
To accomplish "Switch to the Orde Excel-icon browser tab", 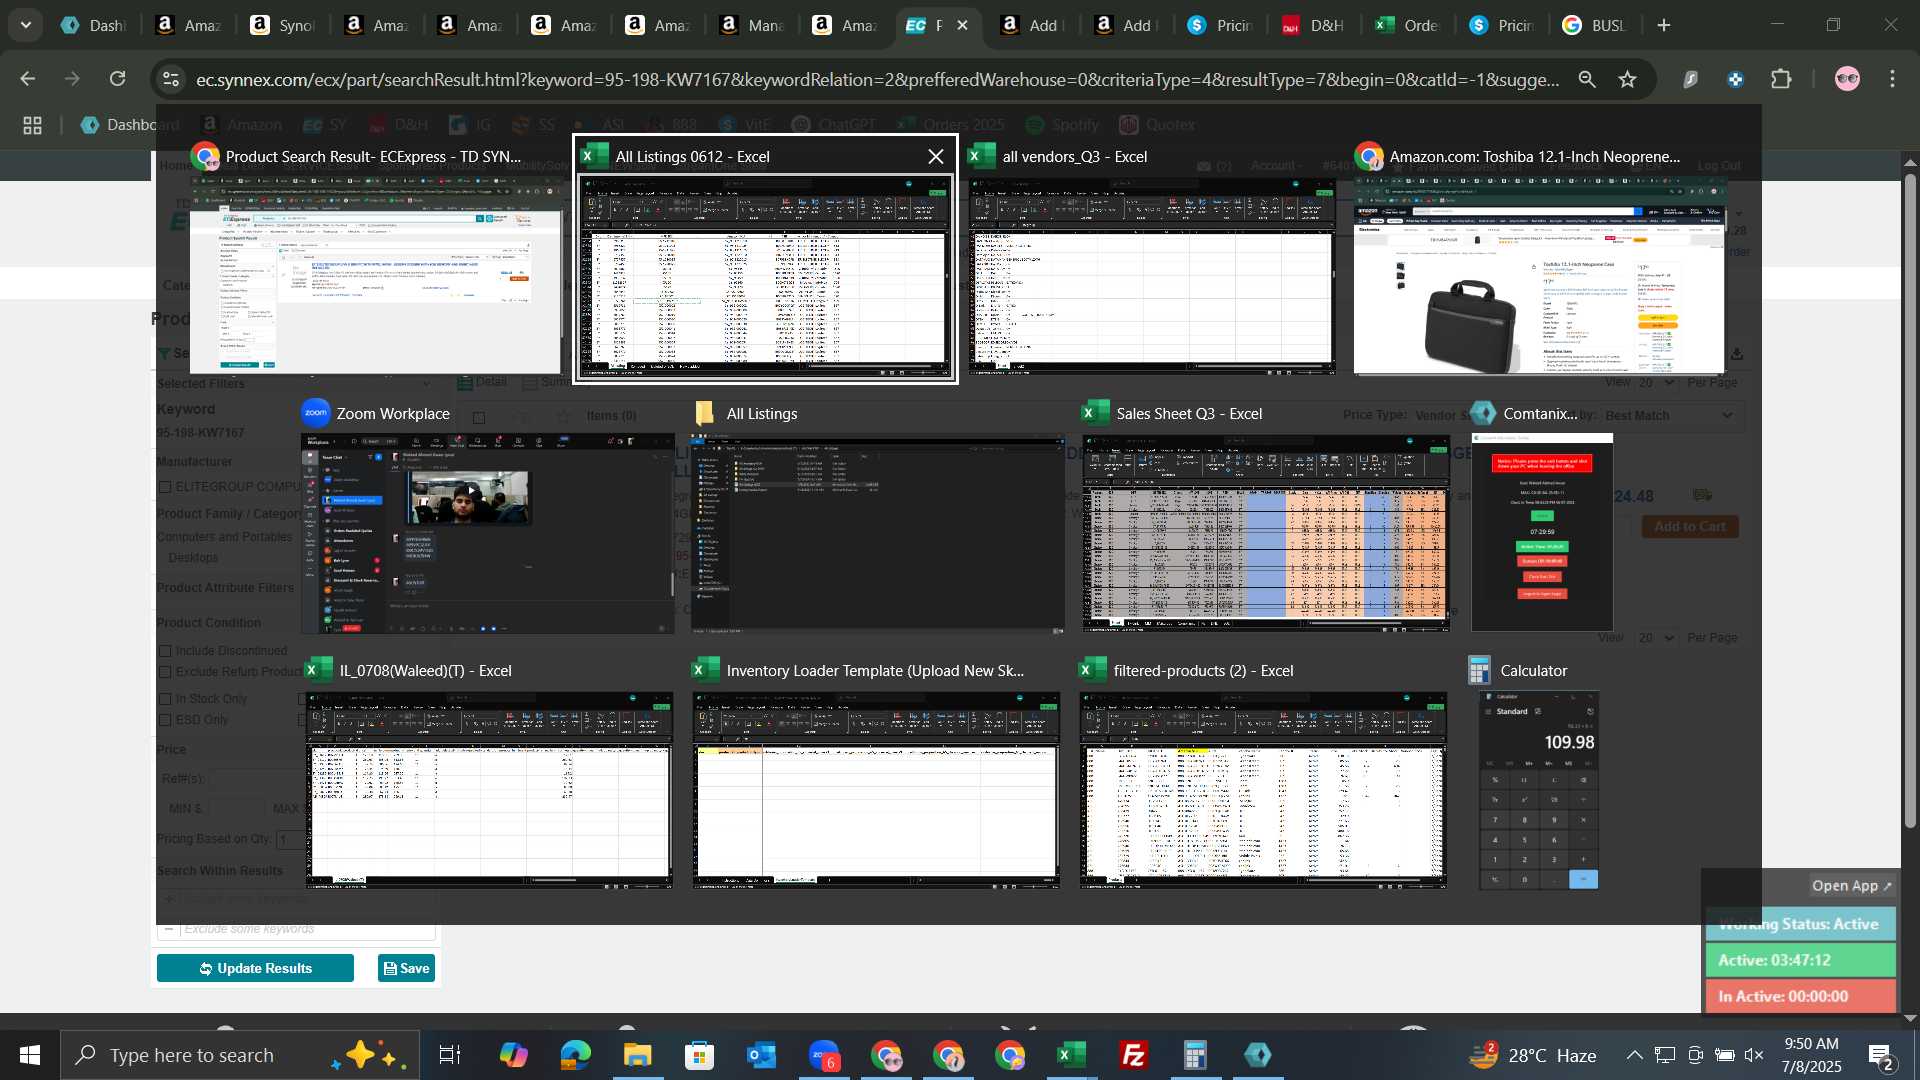I will pyautogui.click(x=1408, y=25).
